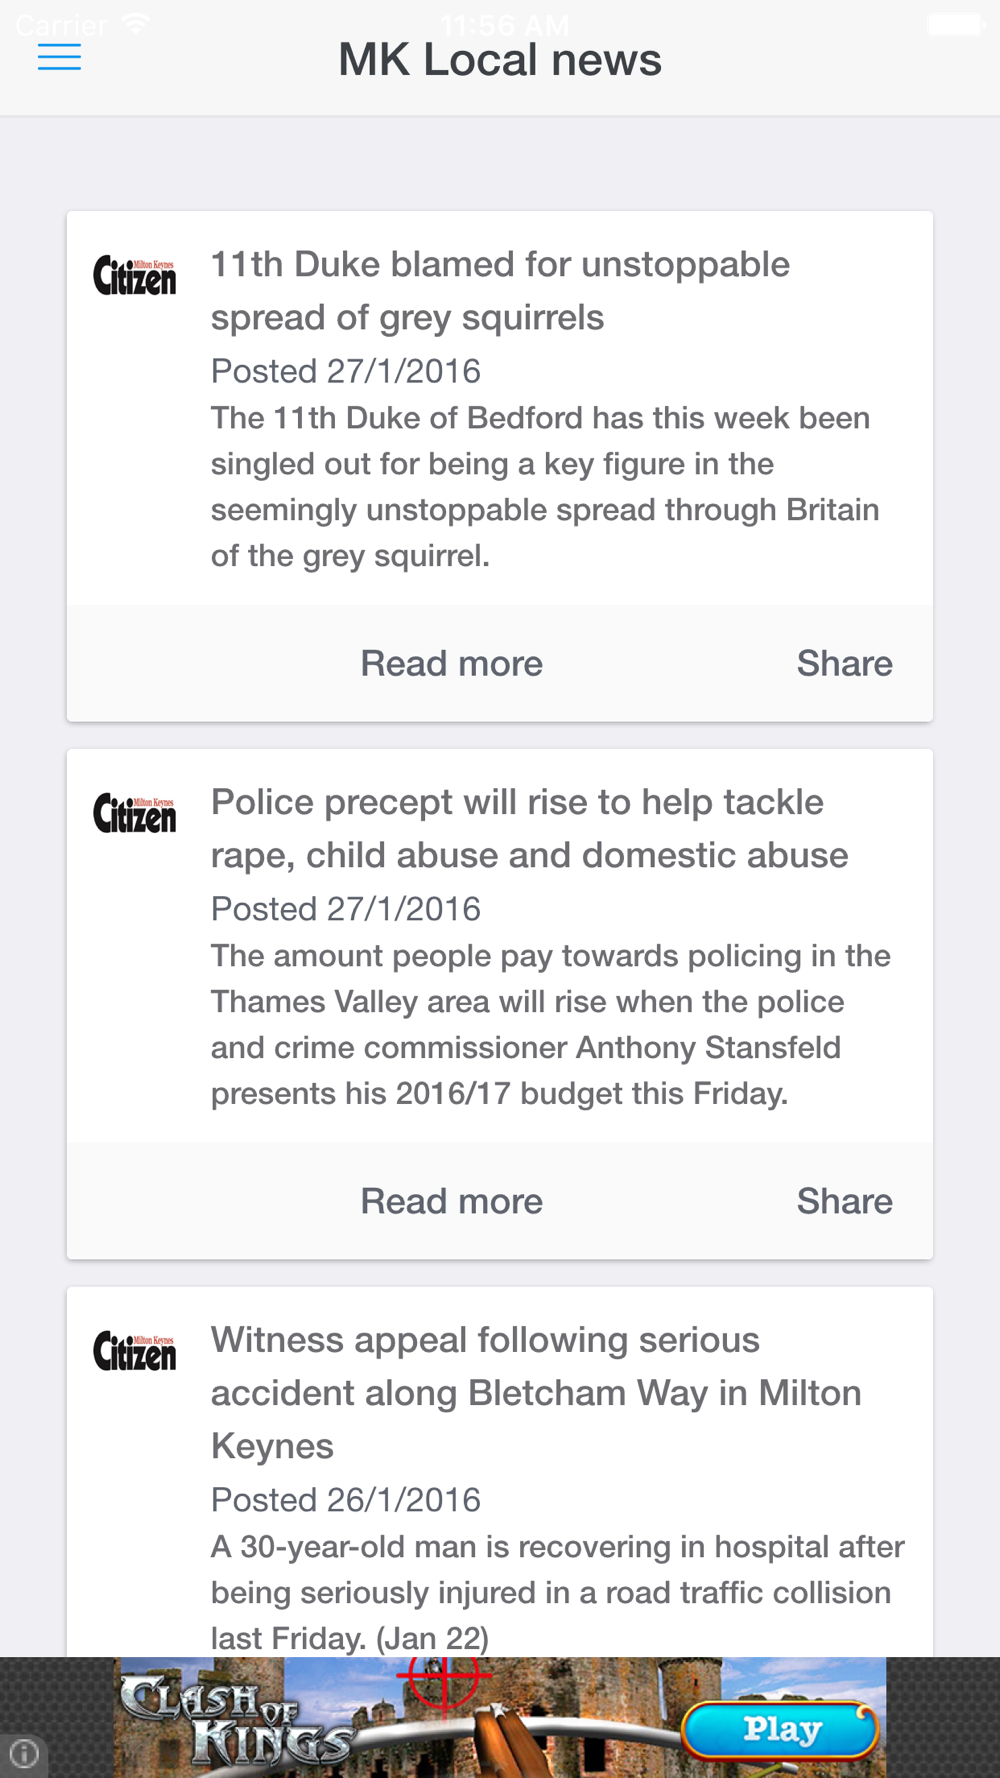Select the 11th Duke of Bedford summary text
The width and height of the screenshot is (1000, 1778).
pos(545,487)
